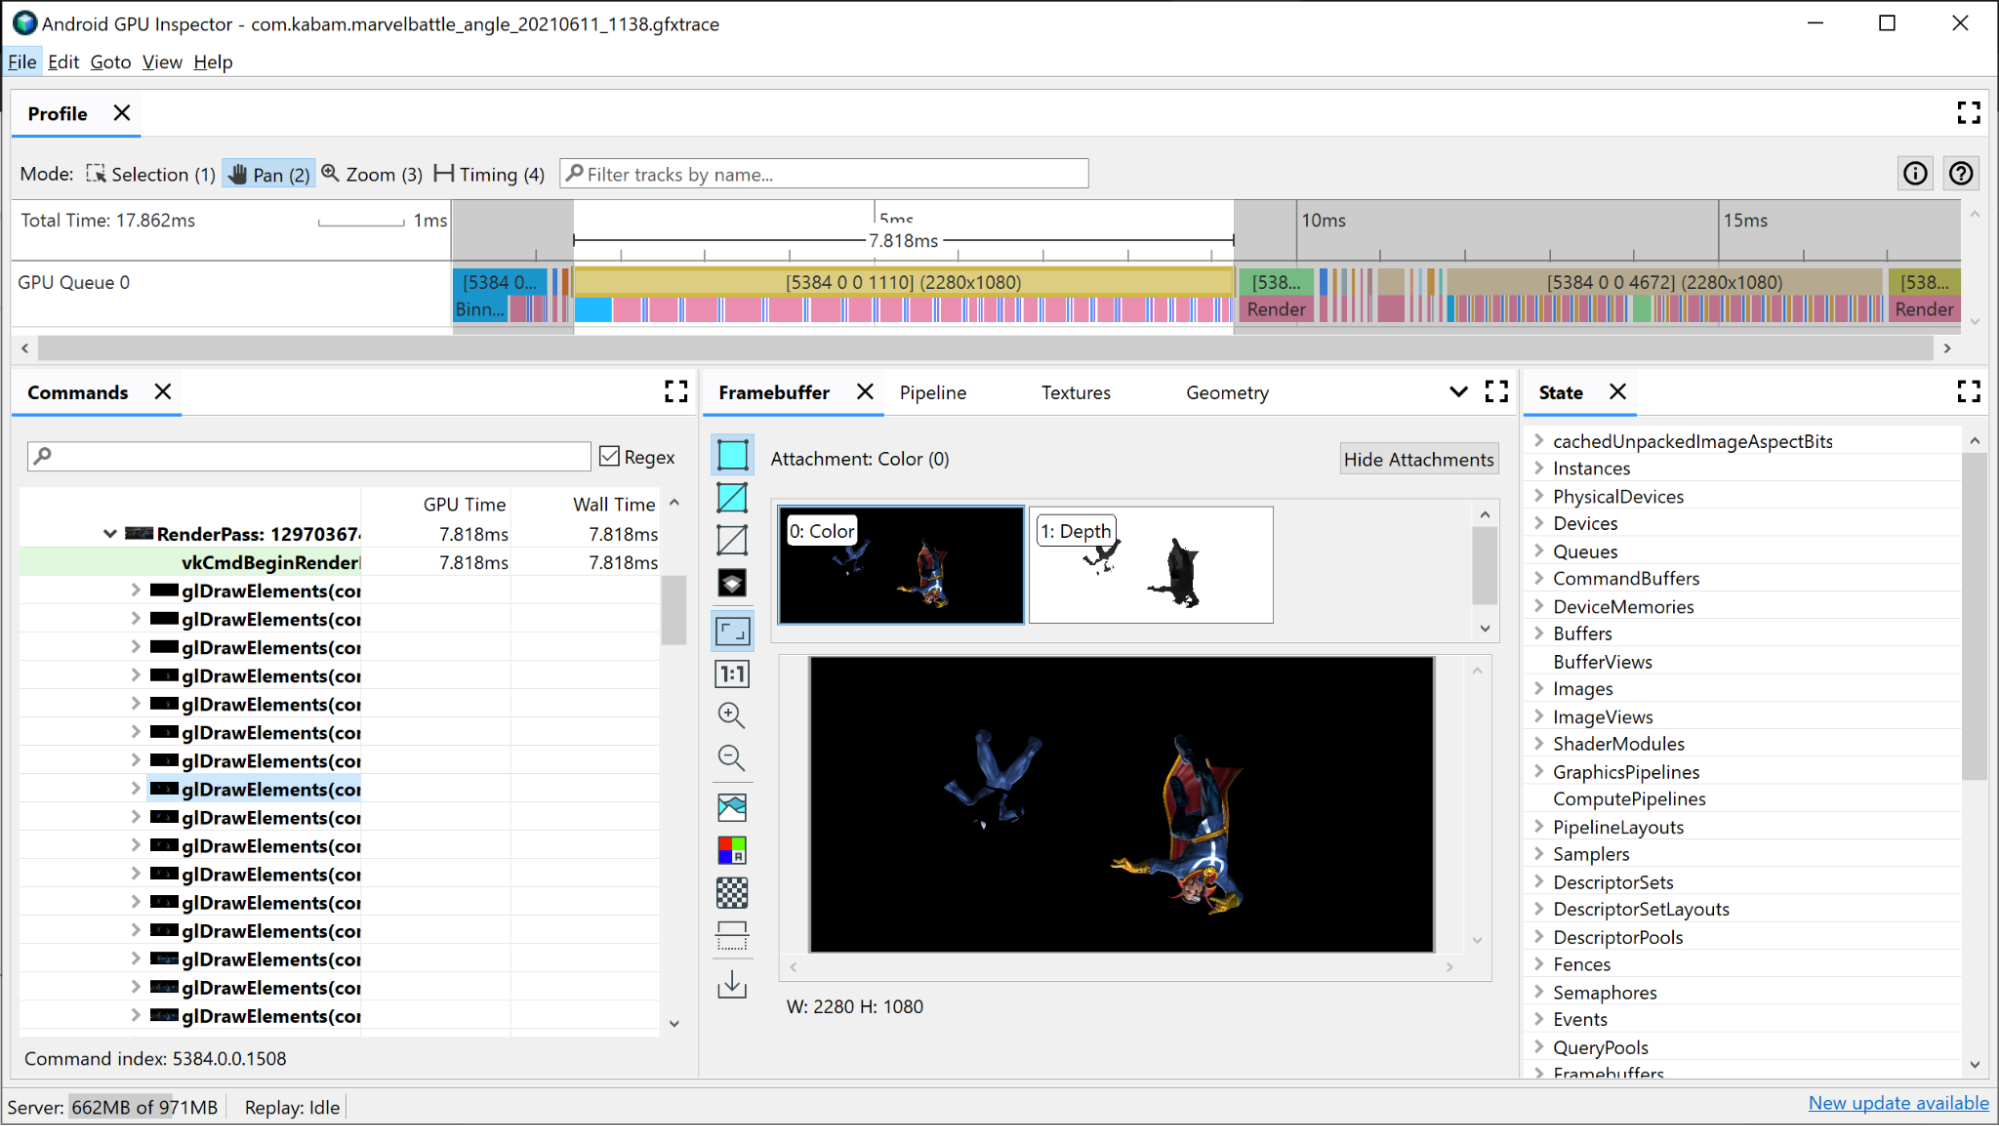This screenshot has width=1999, height=1126.
Task: Click the download framebuffer icon
Action: (x=732, y=985)
